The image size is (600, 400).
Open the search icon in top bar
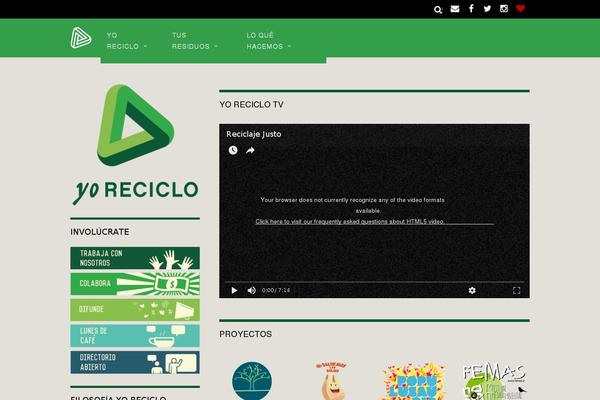click(438, 10)
